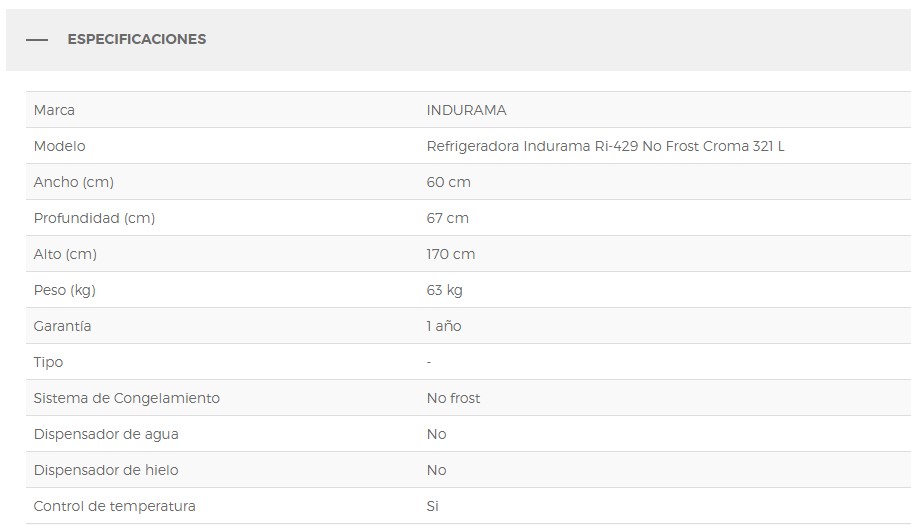The width and height of the screenshot is (911, 525).
Task: Collapse the Especificaciones section dash icon
Action: (37, 40)
